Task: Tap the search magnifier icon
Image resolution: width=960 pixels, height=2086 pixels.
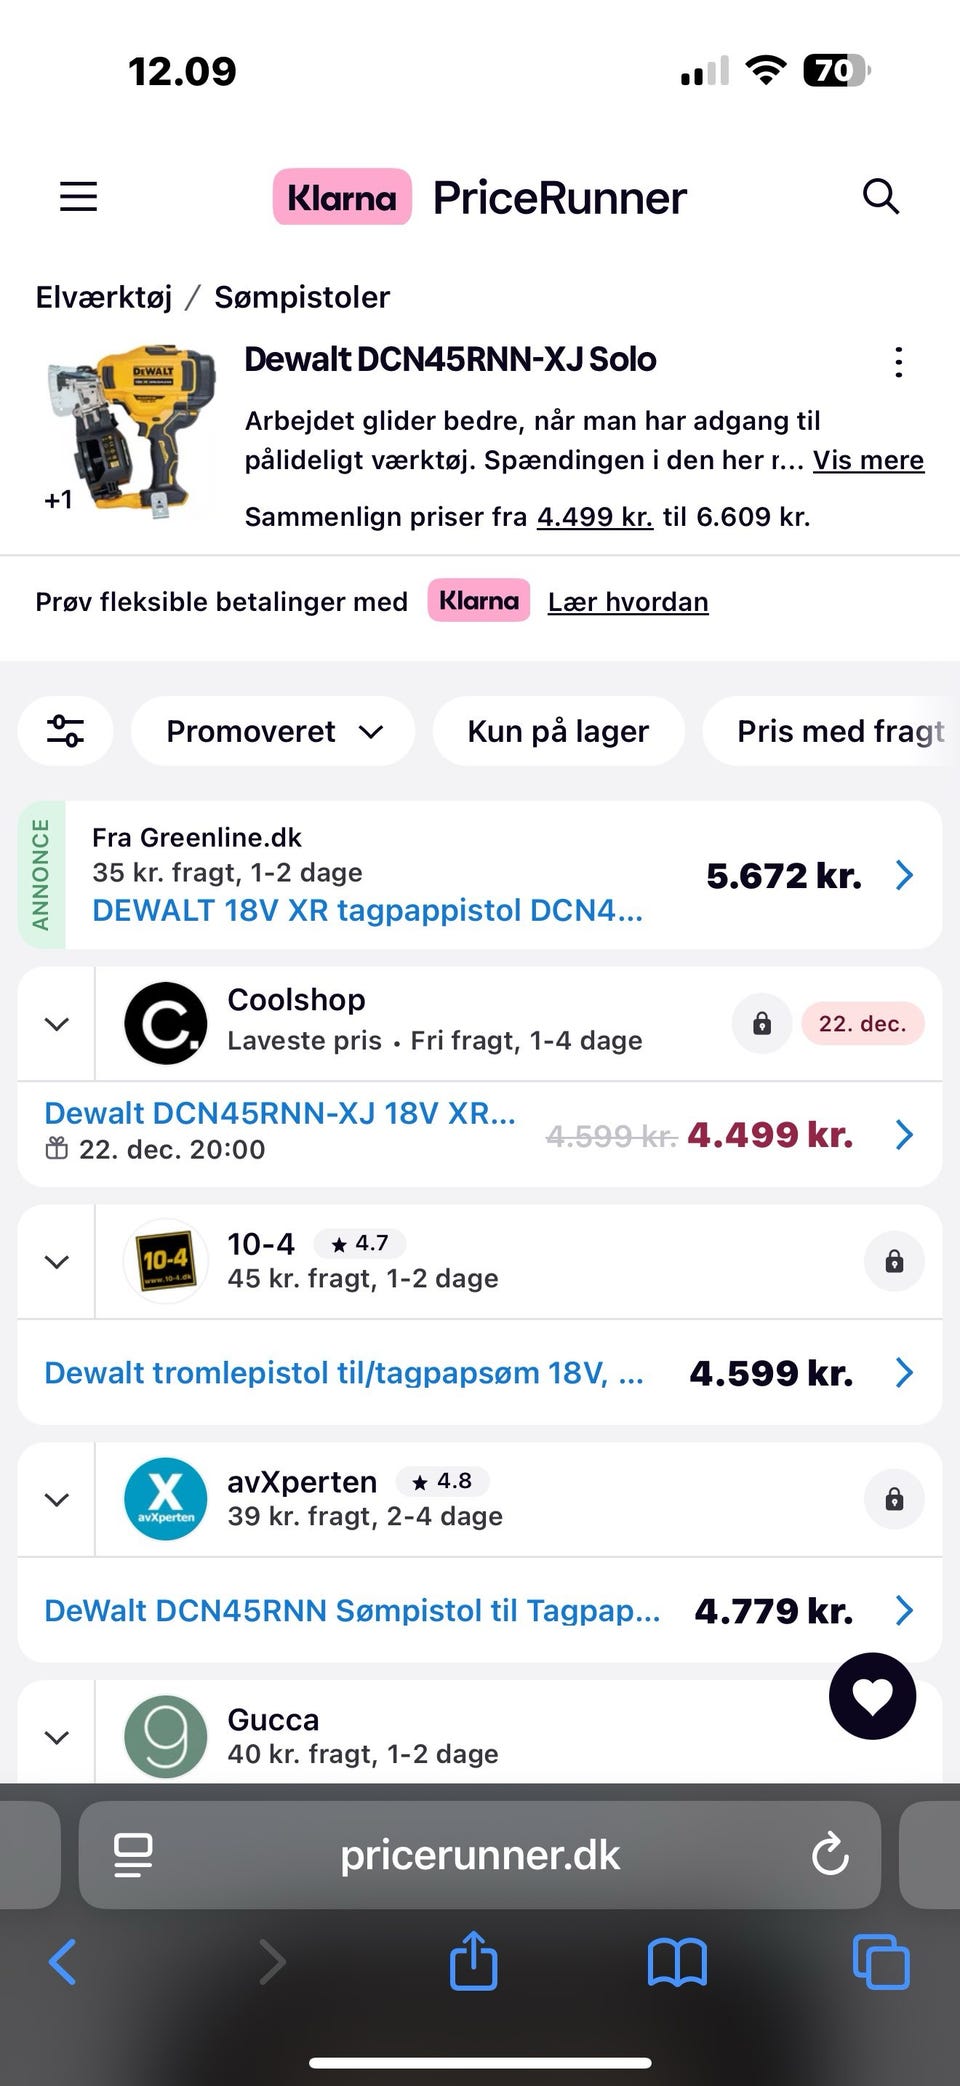Action: 880,196
